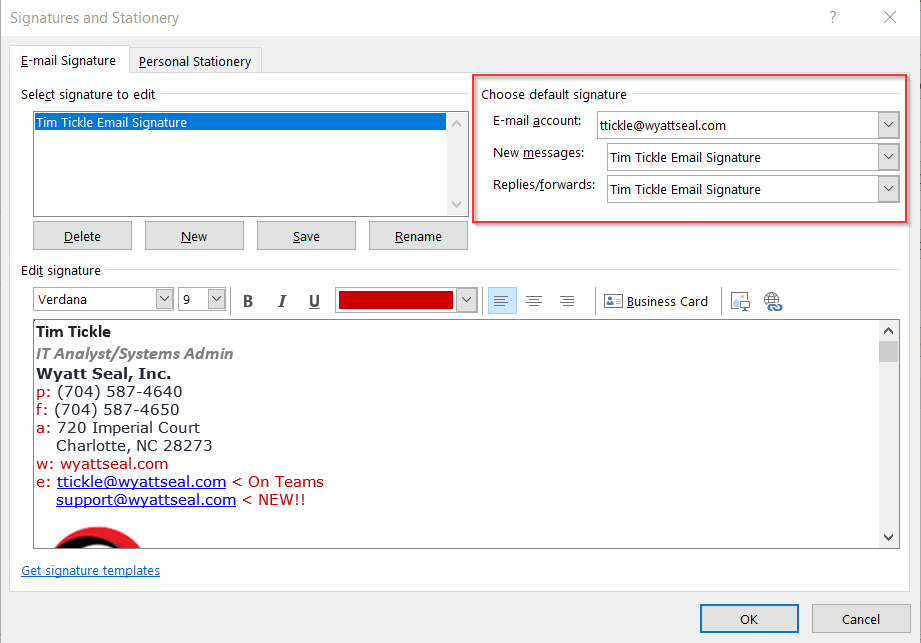Insert a hyperlink into signature

tap(773, 301)
